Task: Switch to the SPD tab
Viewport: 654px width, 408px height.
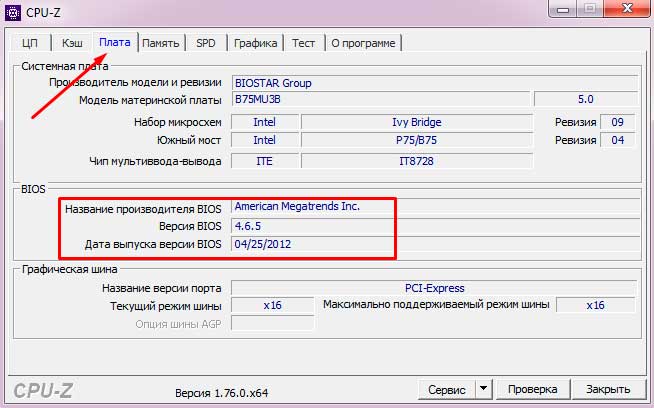Action: click(x=206, y=43)
